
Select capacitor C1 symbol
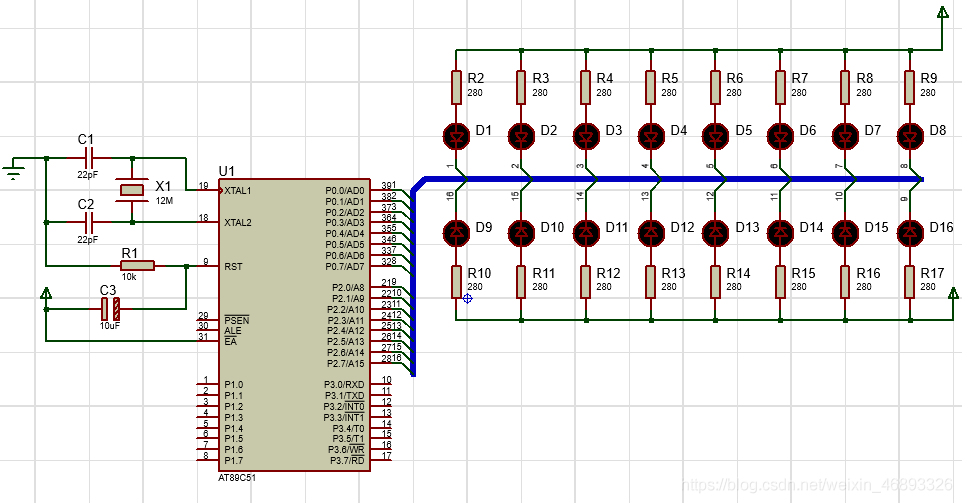(x=90, y=158)
